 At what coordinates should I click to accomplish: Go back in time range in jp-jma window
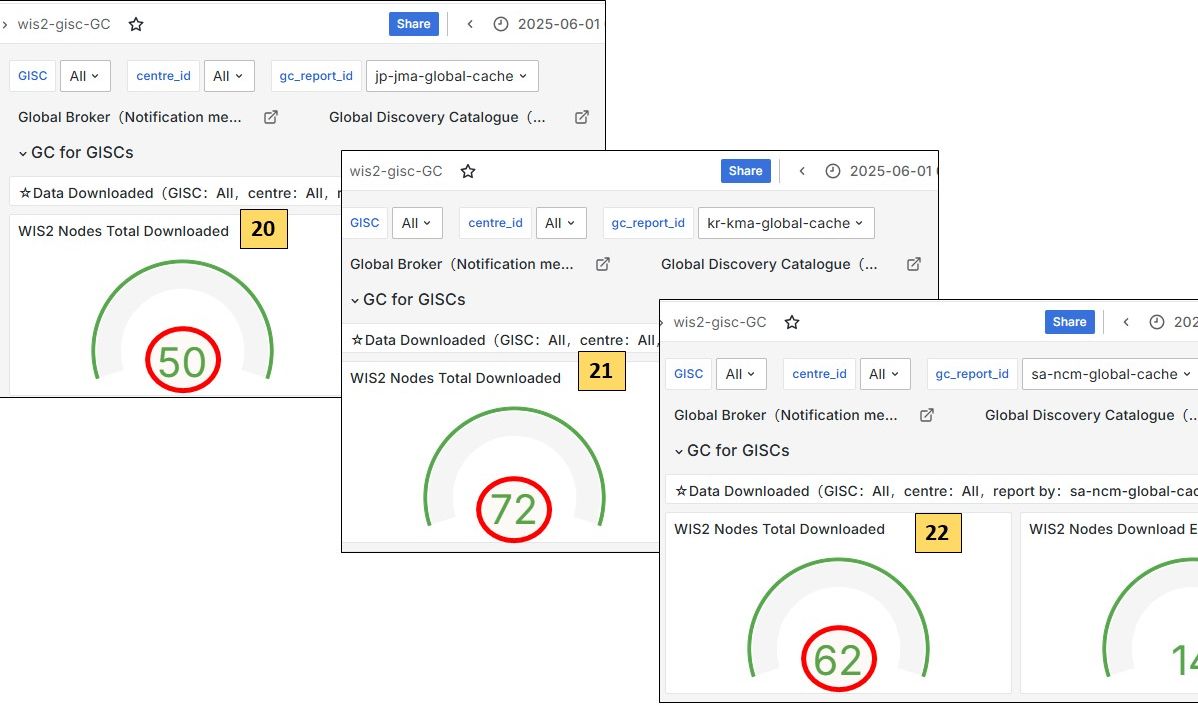click(470, 24)
